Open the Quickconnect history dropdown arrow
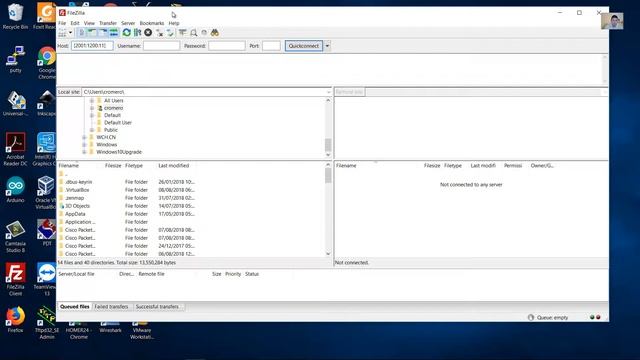The image size is (640, 360). (x=327, y=46)
